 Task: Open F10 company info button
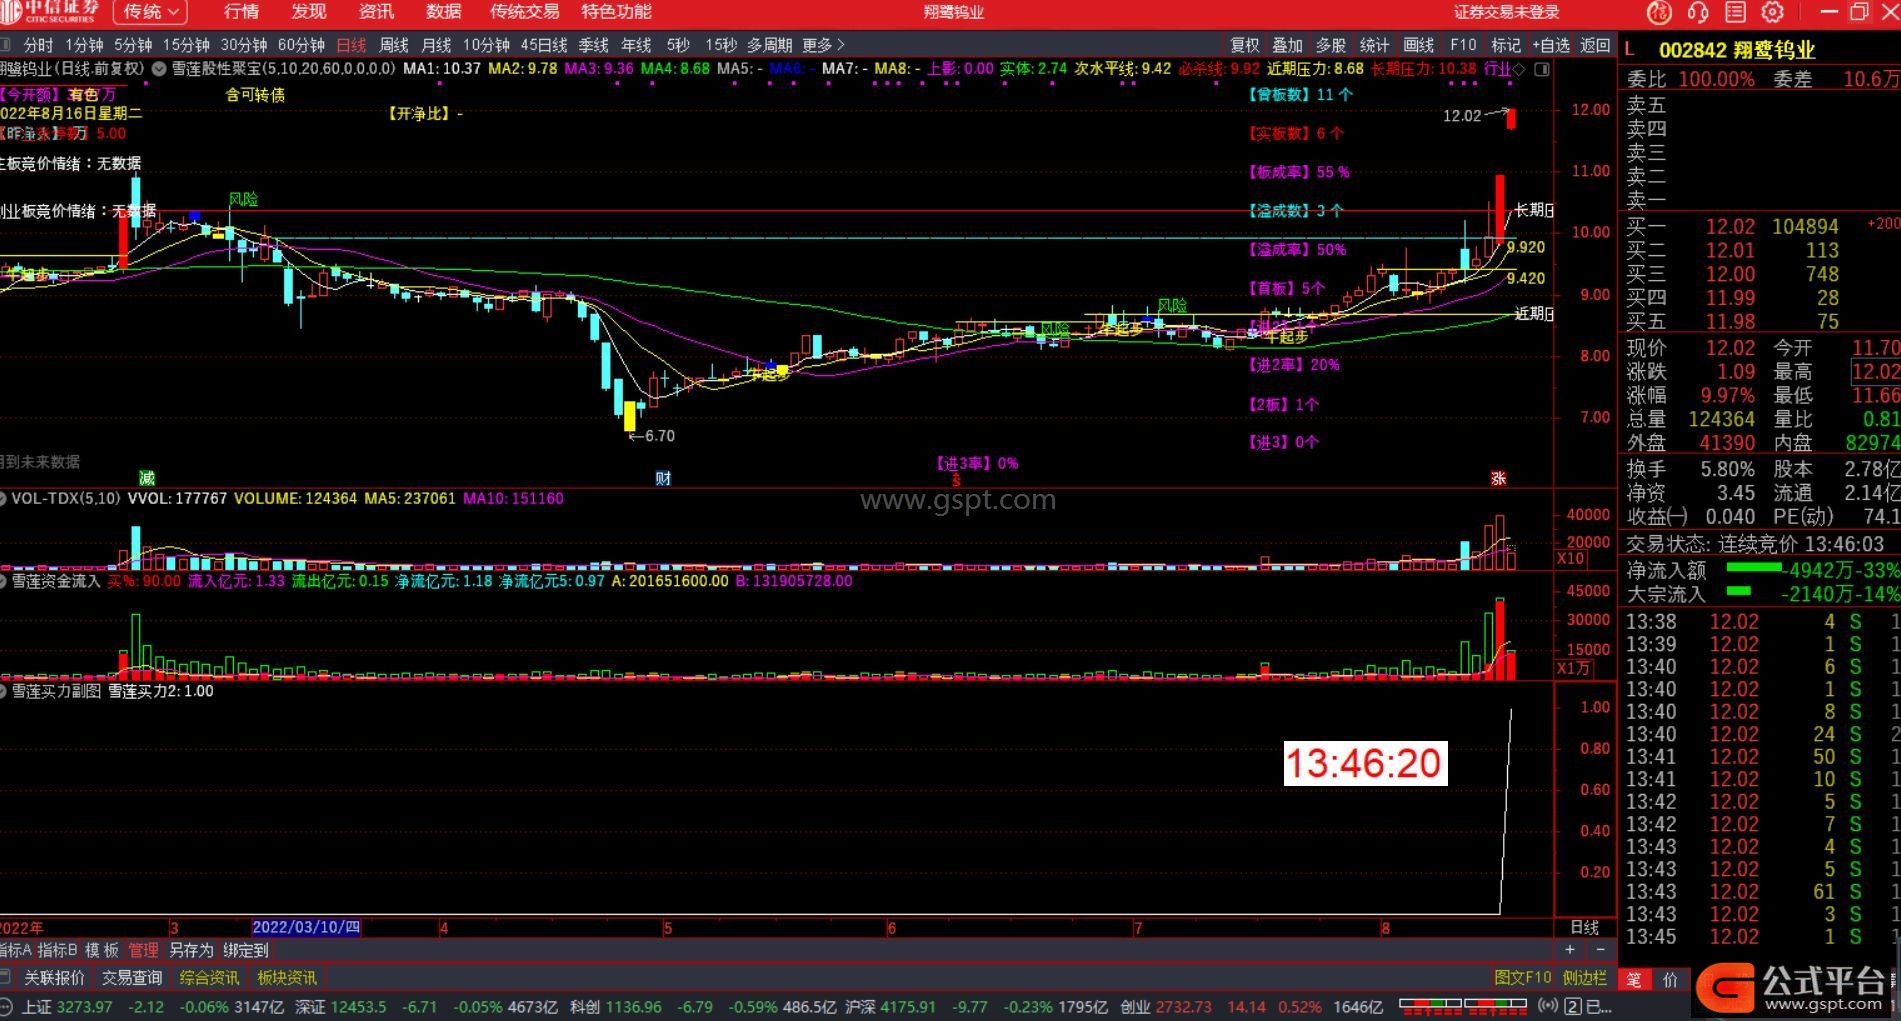[1463, 45]
